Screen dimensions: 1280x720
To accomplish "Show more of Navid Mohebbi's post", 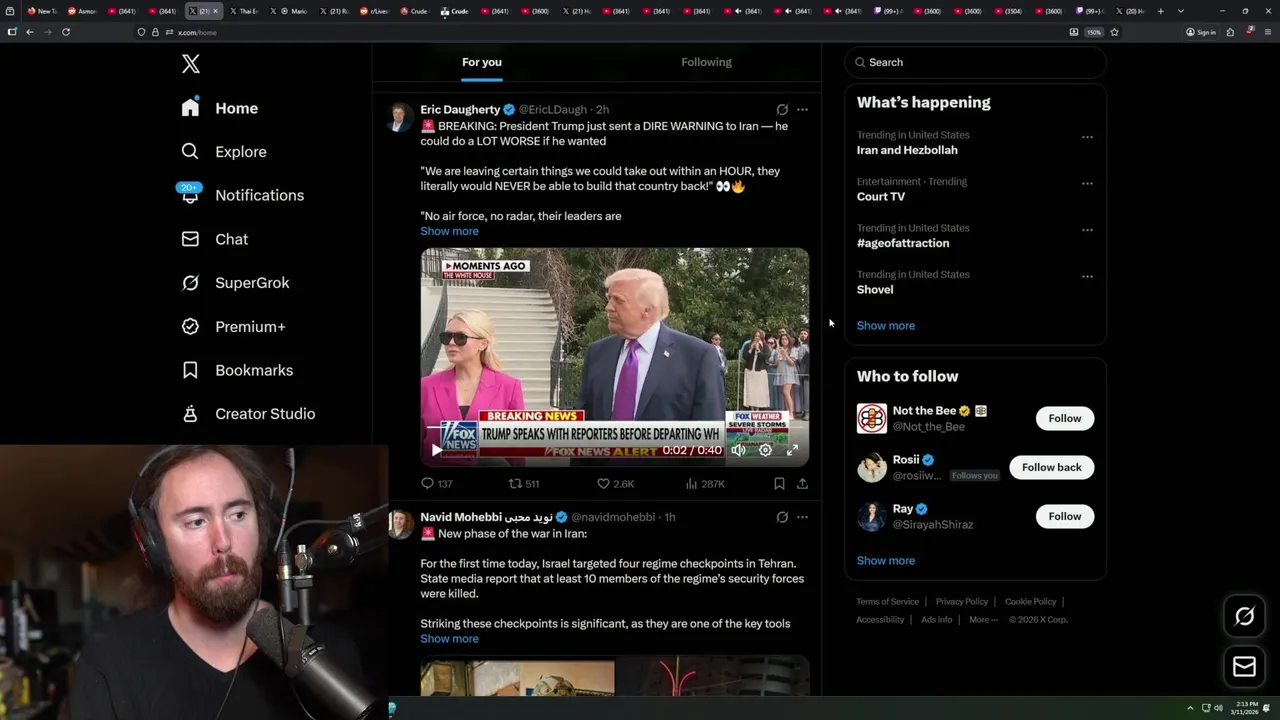I will click(449, 639).
